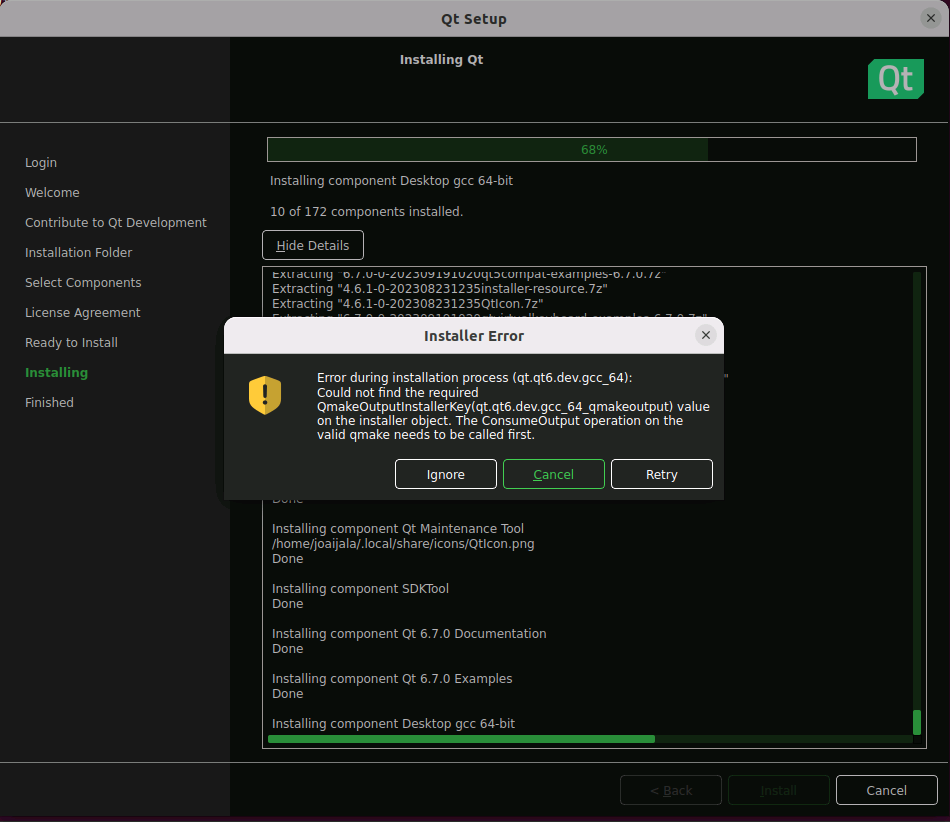Image resolution: width=950 pixels, height=822 pixels.
Task: Click the 'Installing Qt' page heading
Action: point(442,59)
